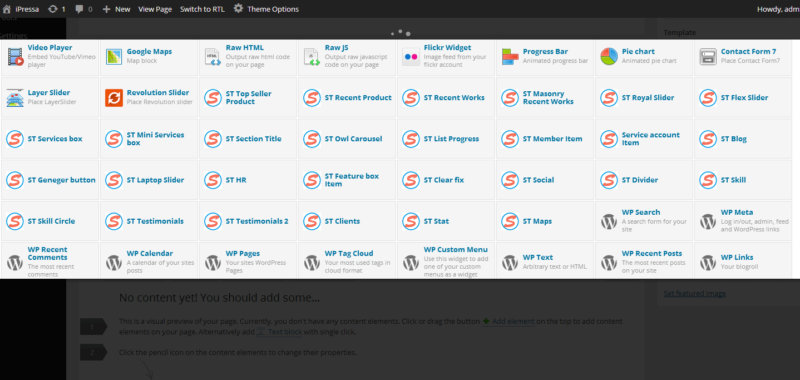Click View Page in the admin bar

pos(155,9)
